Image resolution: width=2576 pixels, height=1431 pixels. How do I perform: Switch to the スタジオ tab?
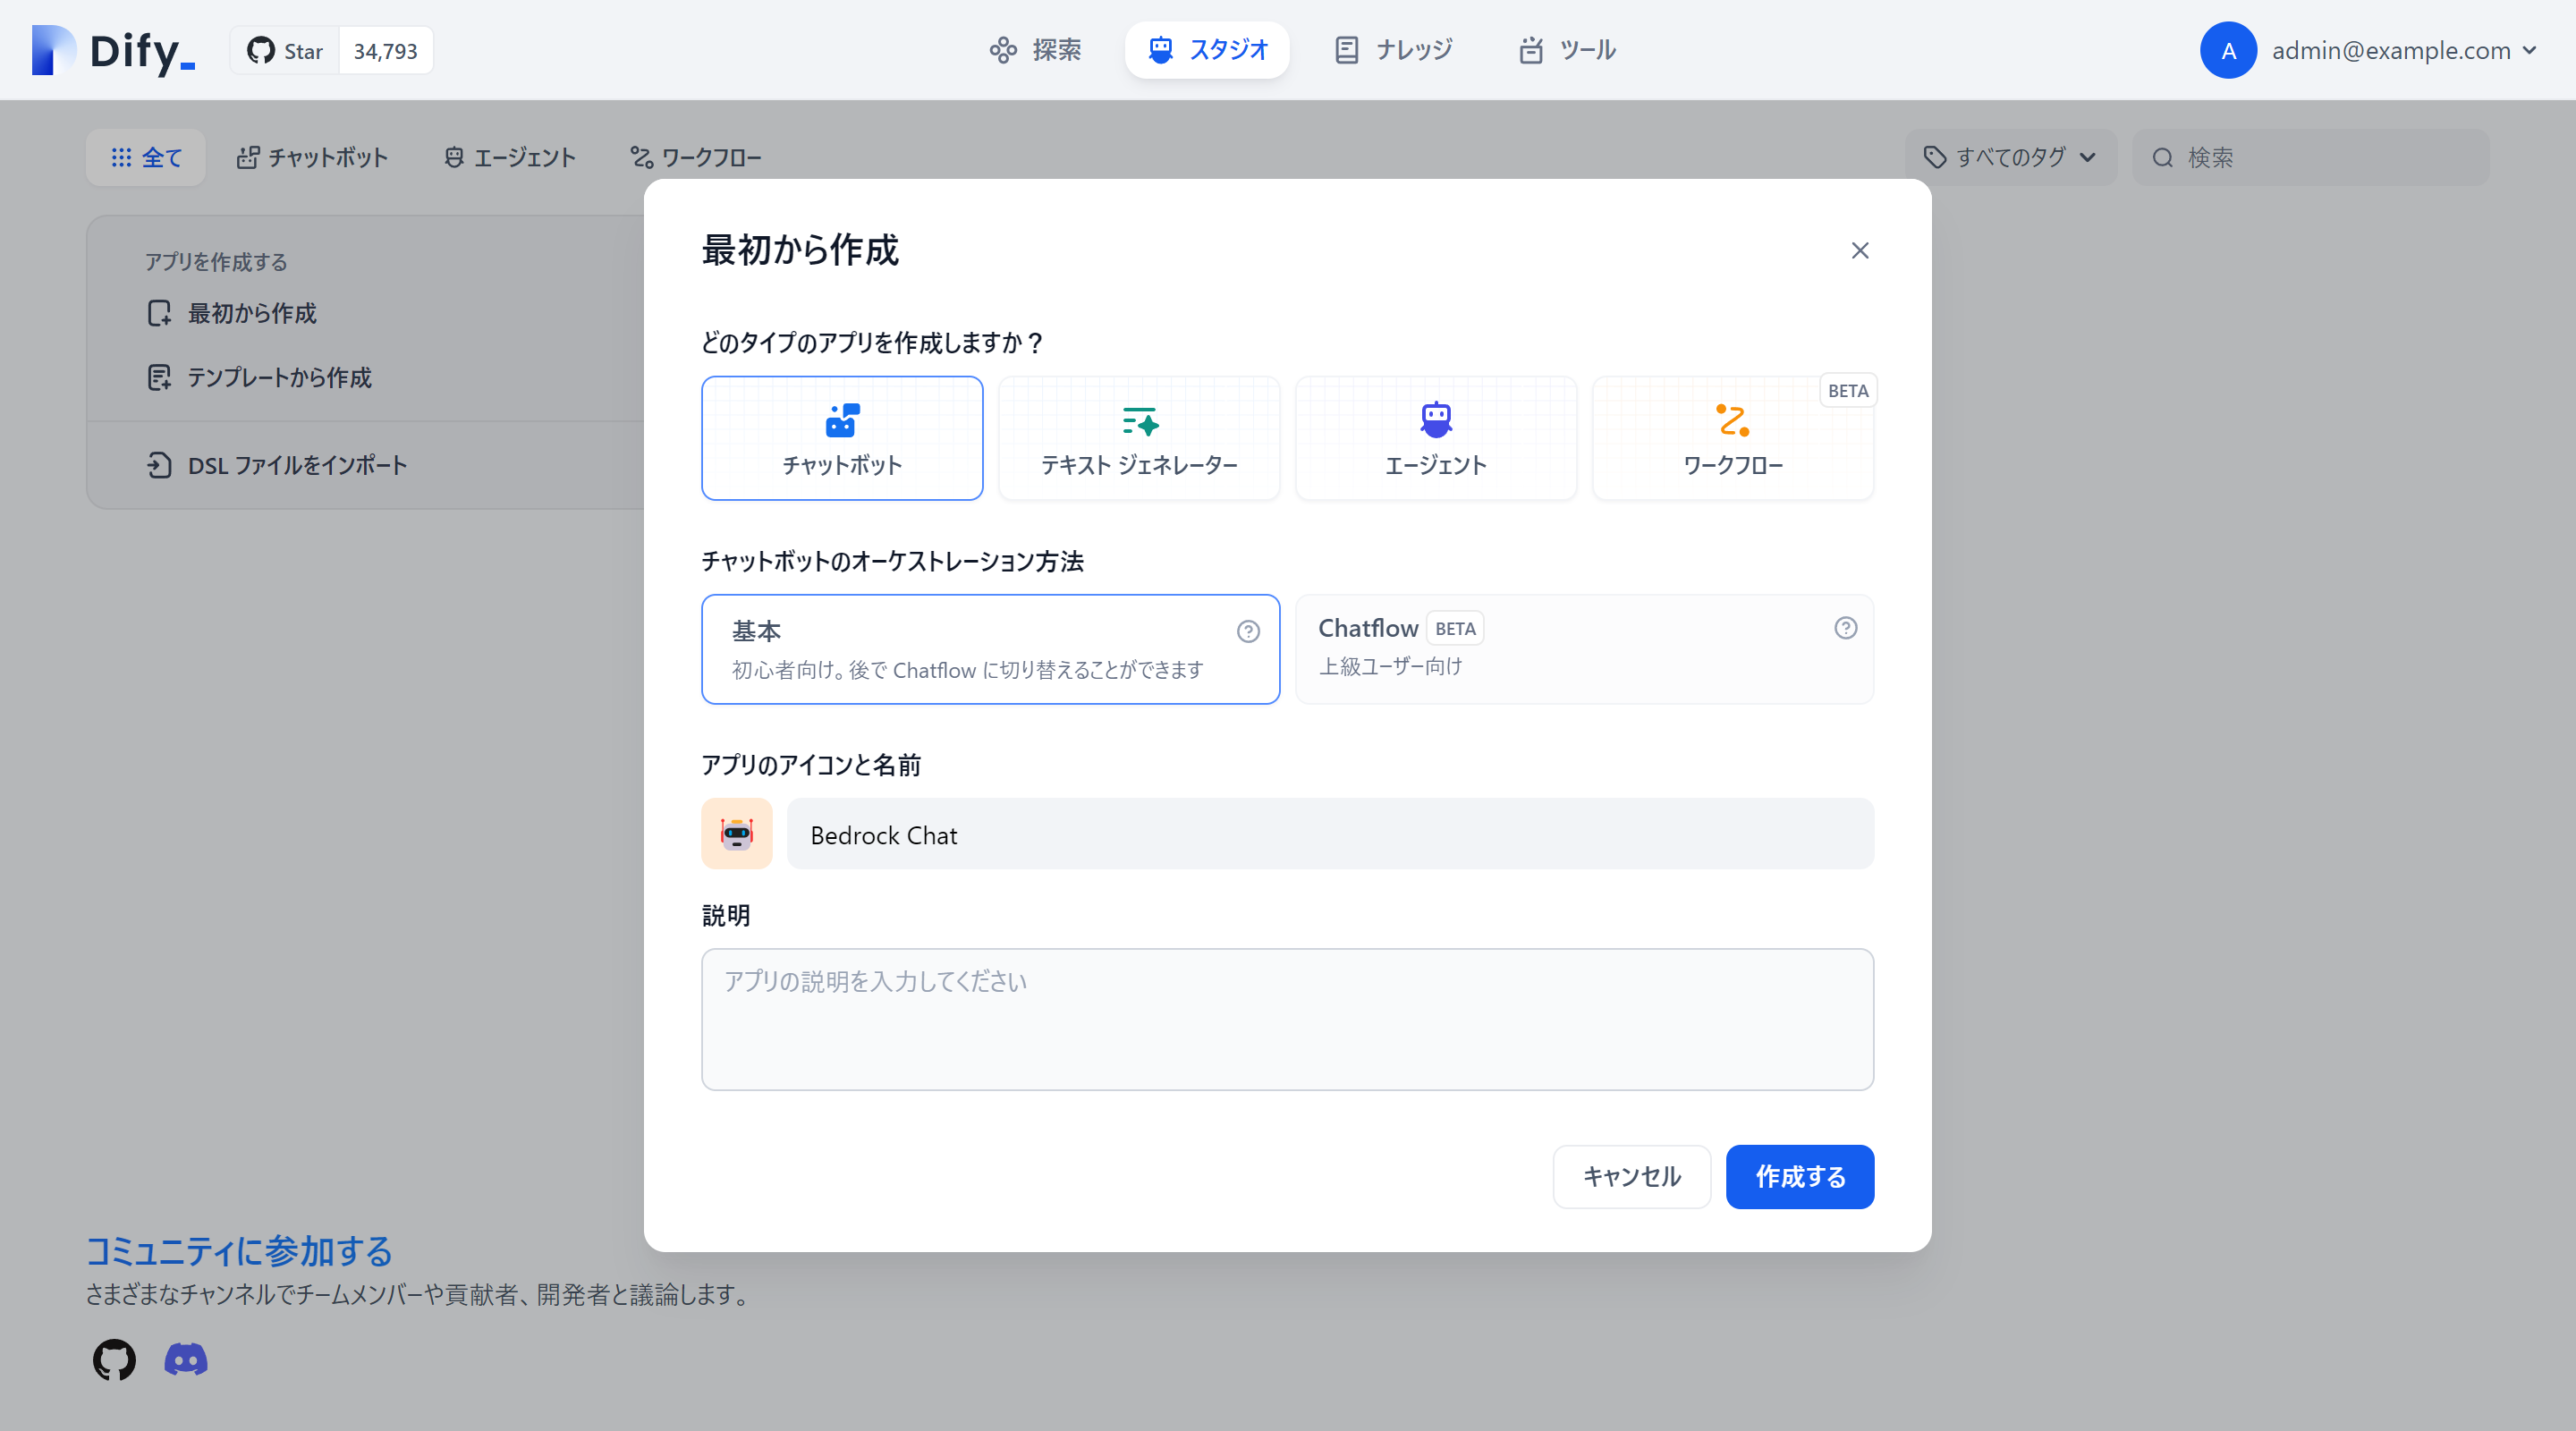1207,49
